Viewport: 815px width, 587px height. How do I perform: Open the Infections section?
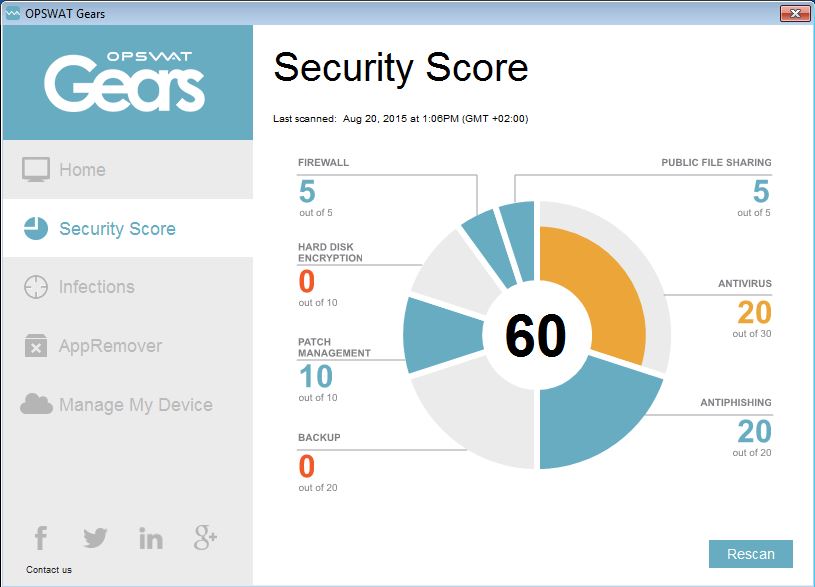coord(127,287)
